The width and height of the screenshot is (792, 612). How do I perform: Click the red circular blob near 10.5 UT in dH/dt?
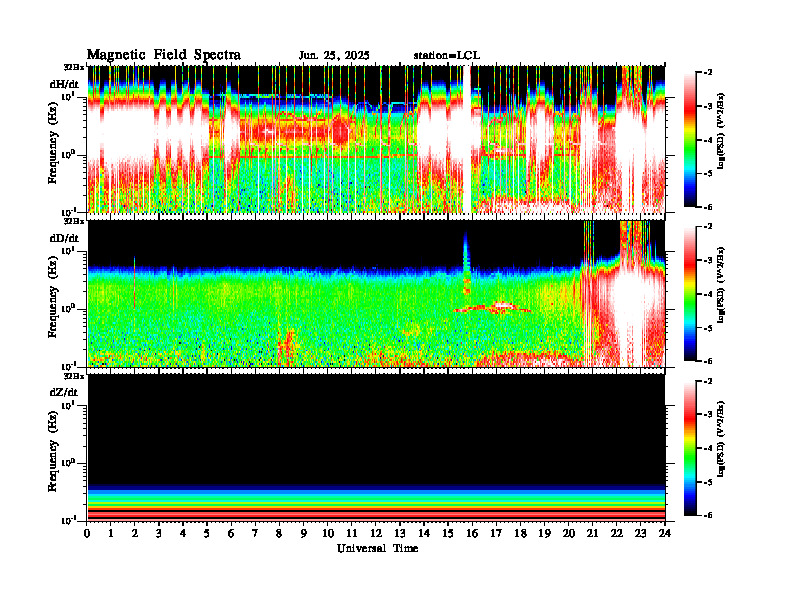click(x=340, y=131)
